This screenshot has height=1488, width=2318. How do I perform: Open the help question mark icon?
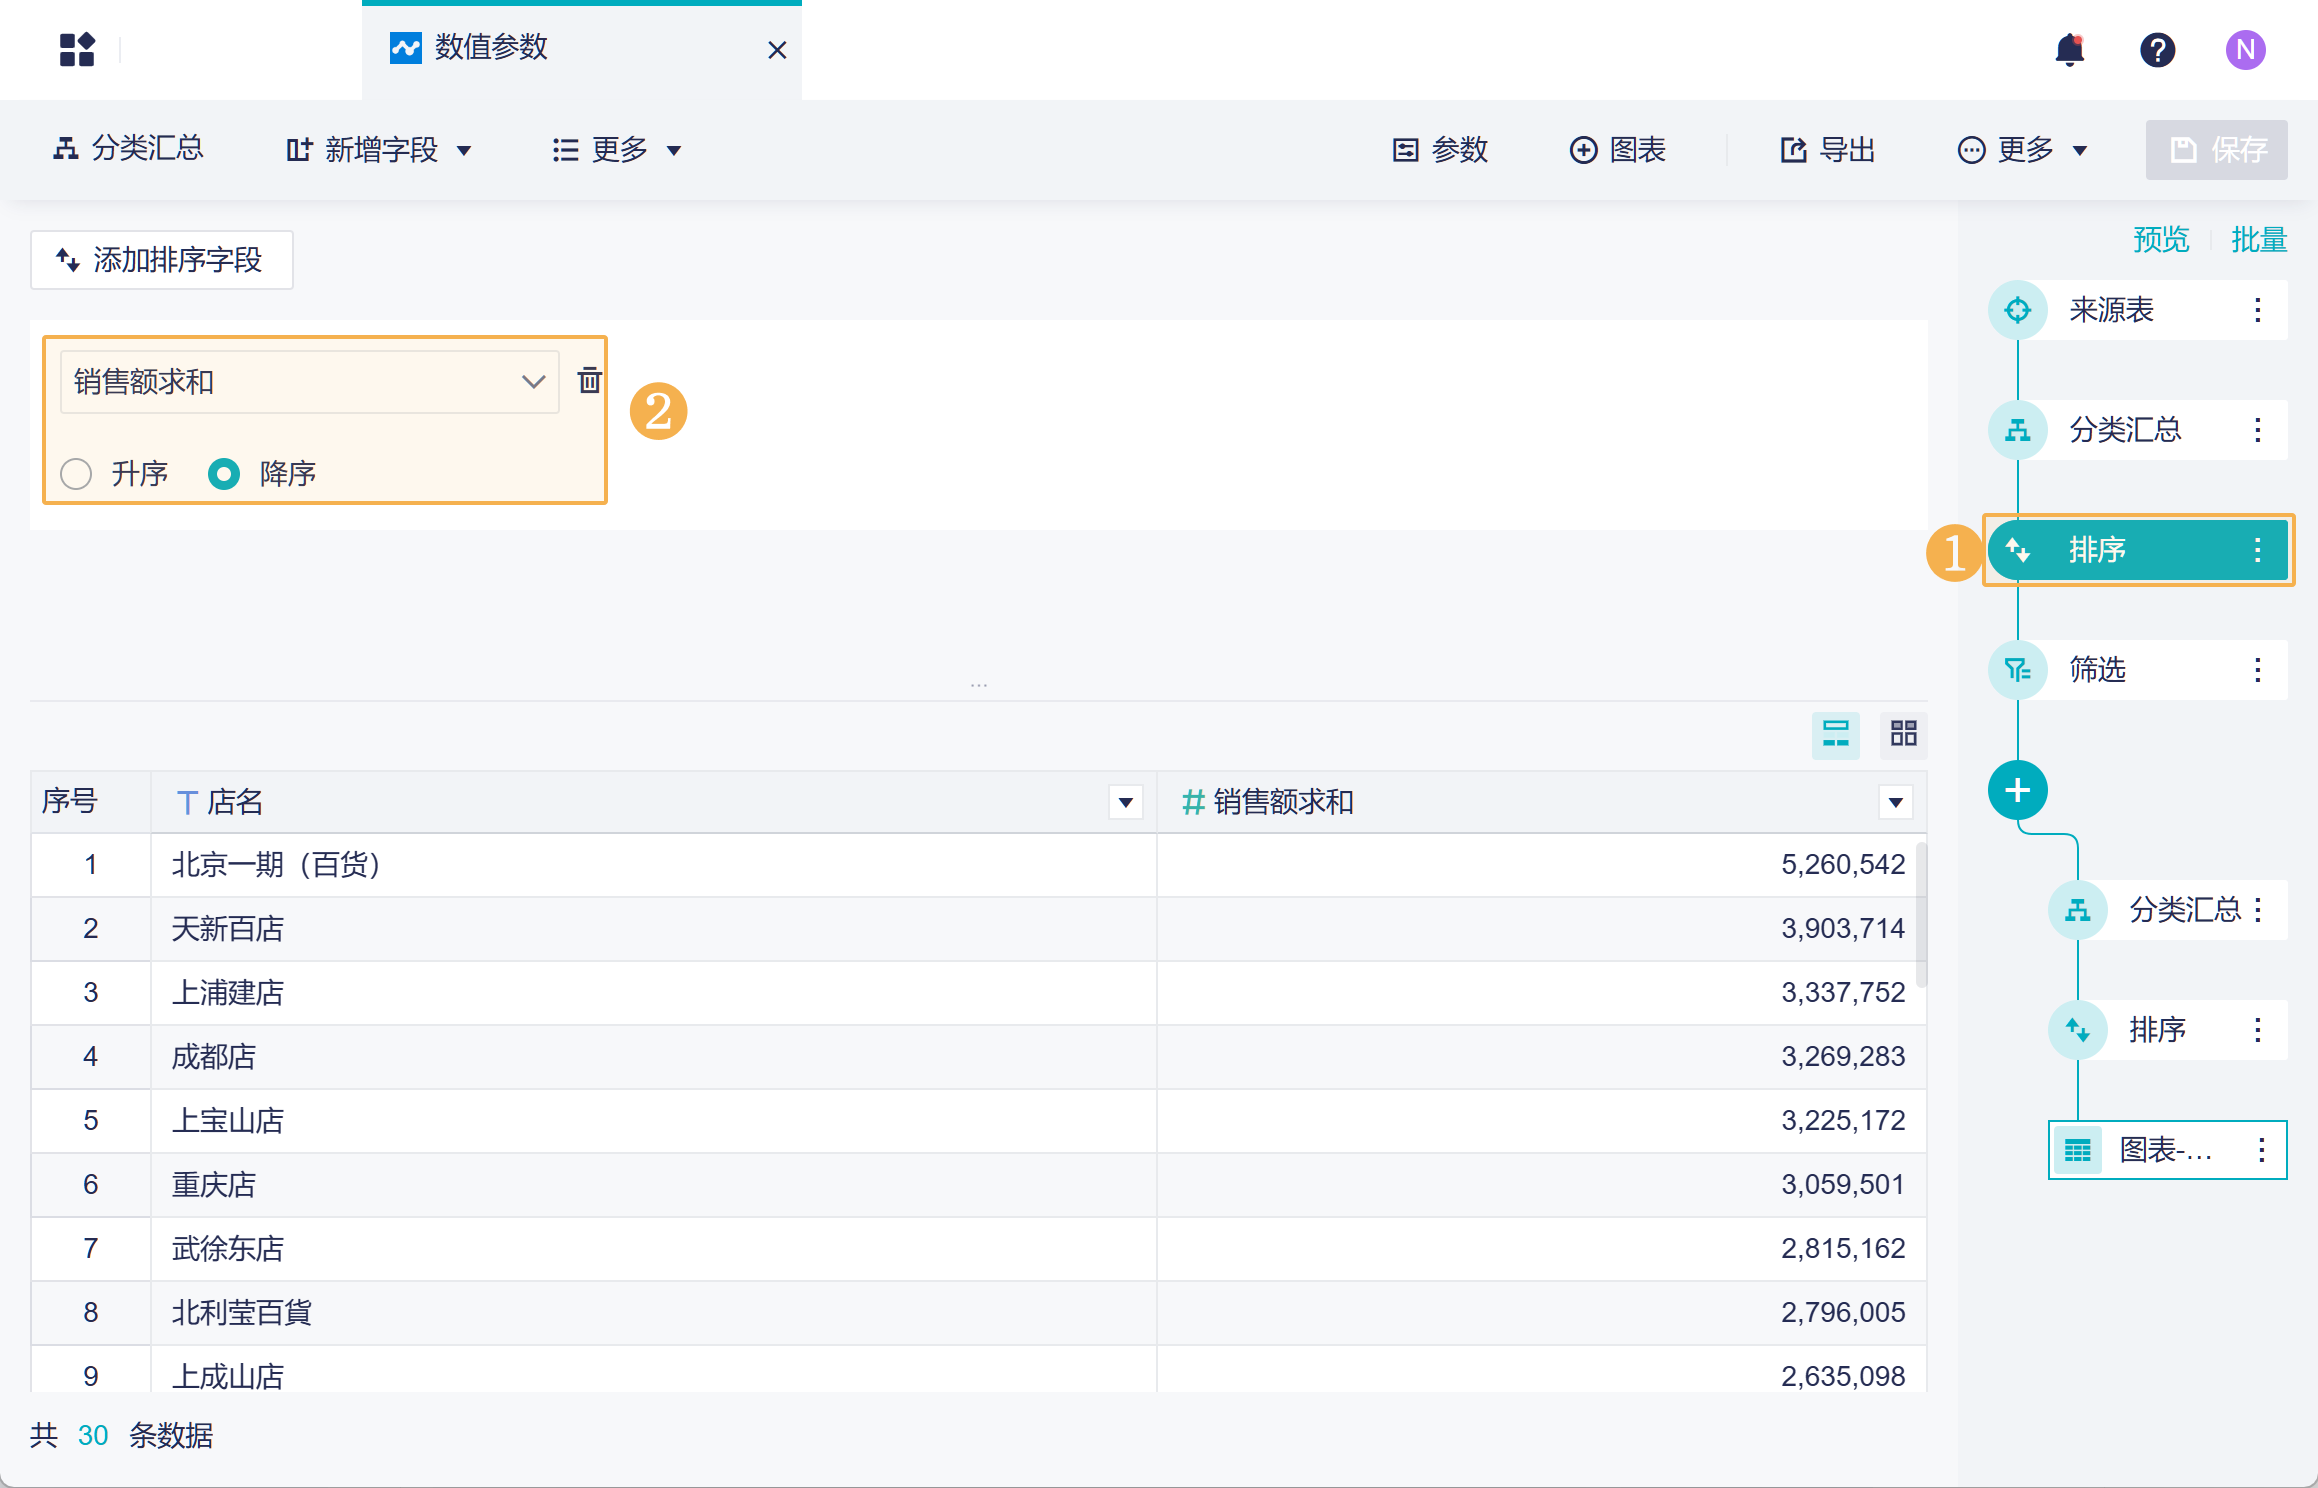[x=2157, y=50]
